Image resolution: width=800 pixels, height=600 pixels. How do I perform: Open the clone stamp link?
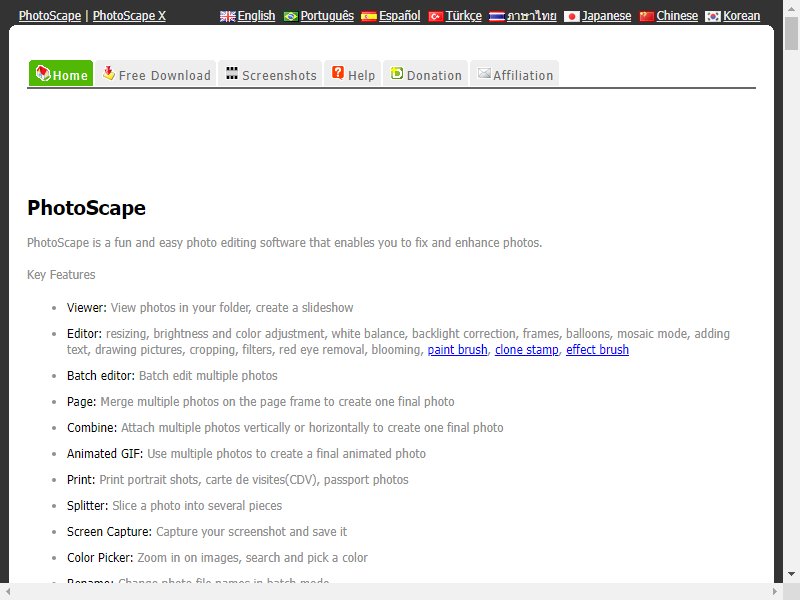pyautogui.click(x=527, y=349)
